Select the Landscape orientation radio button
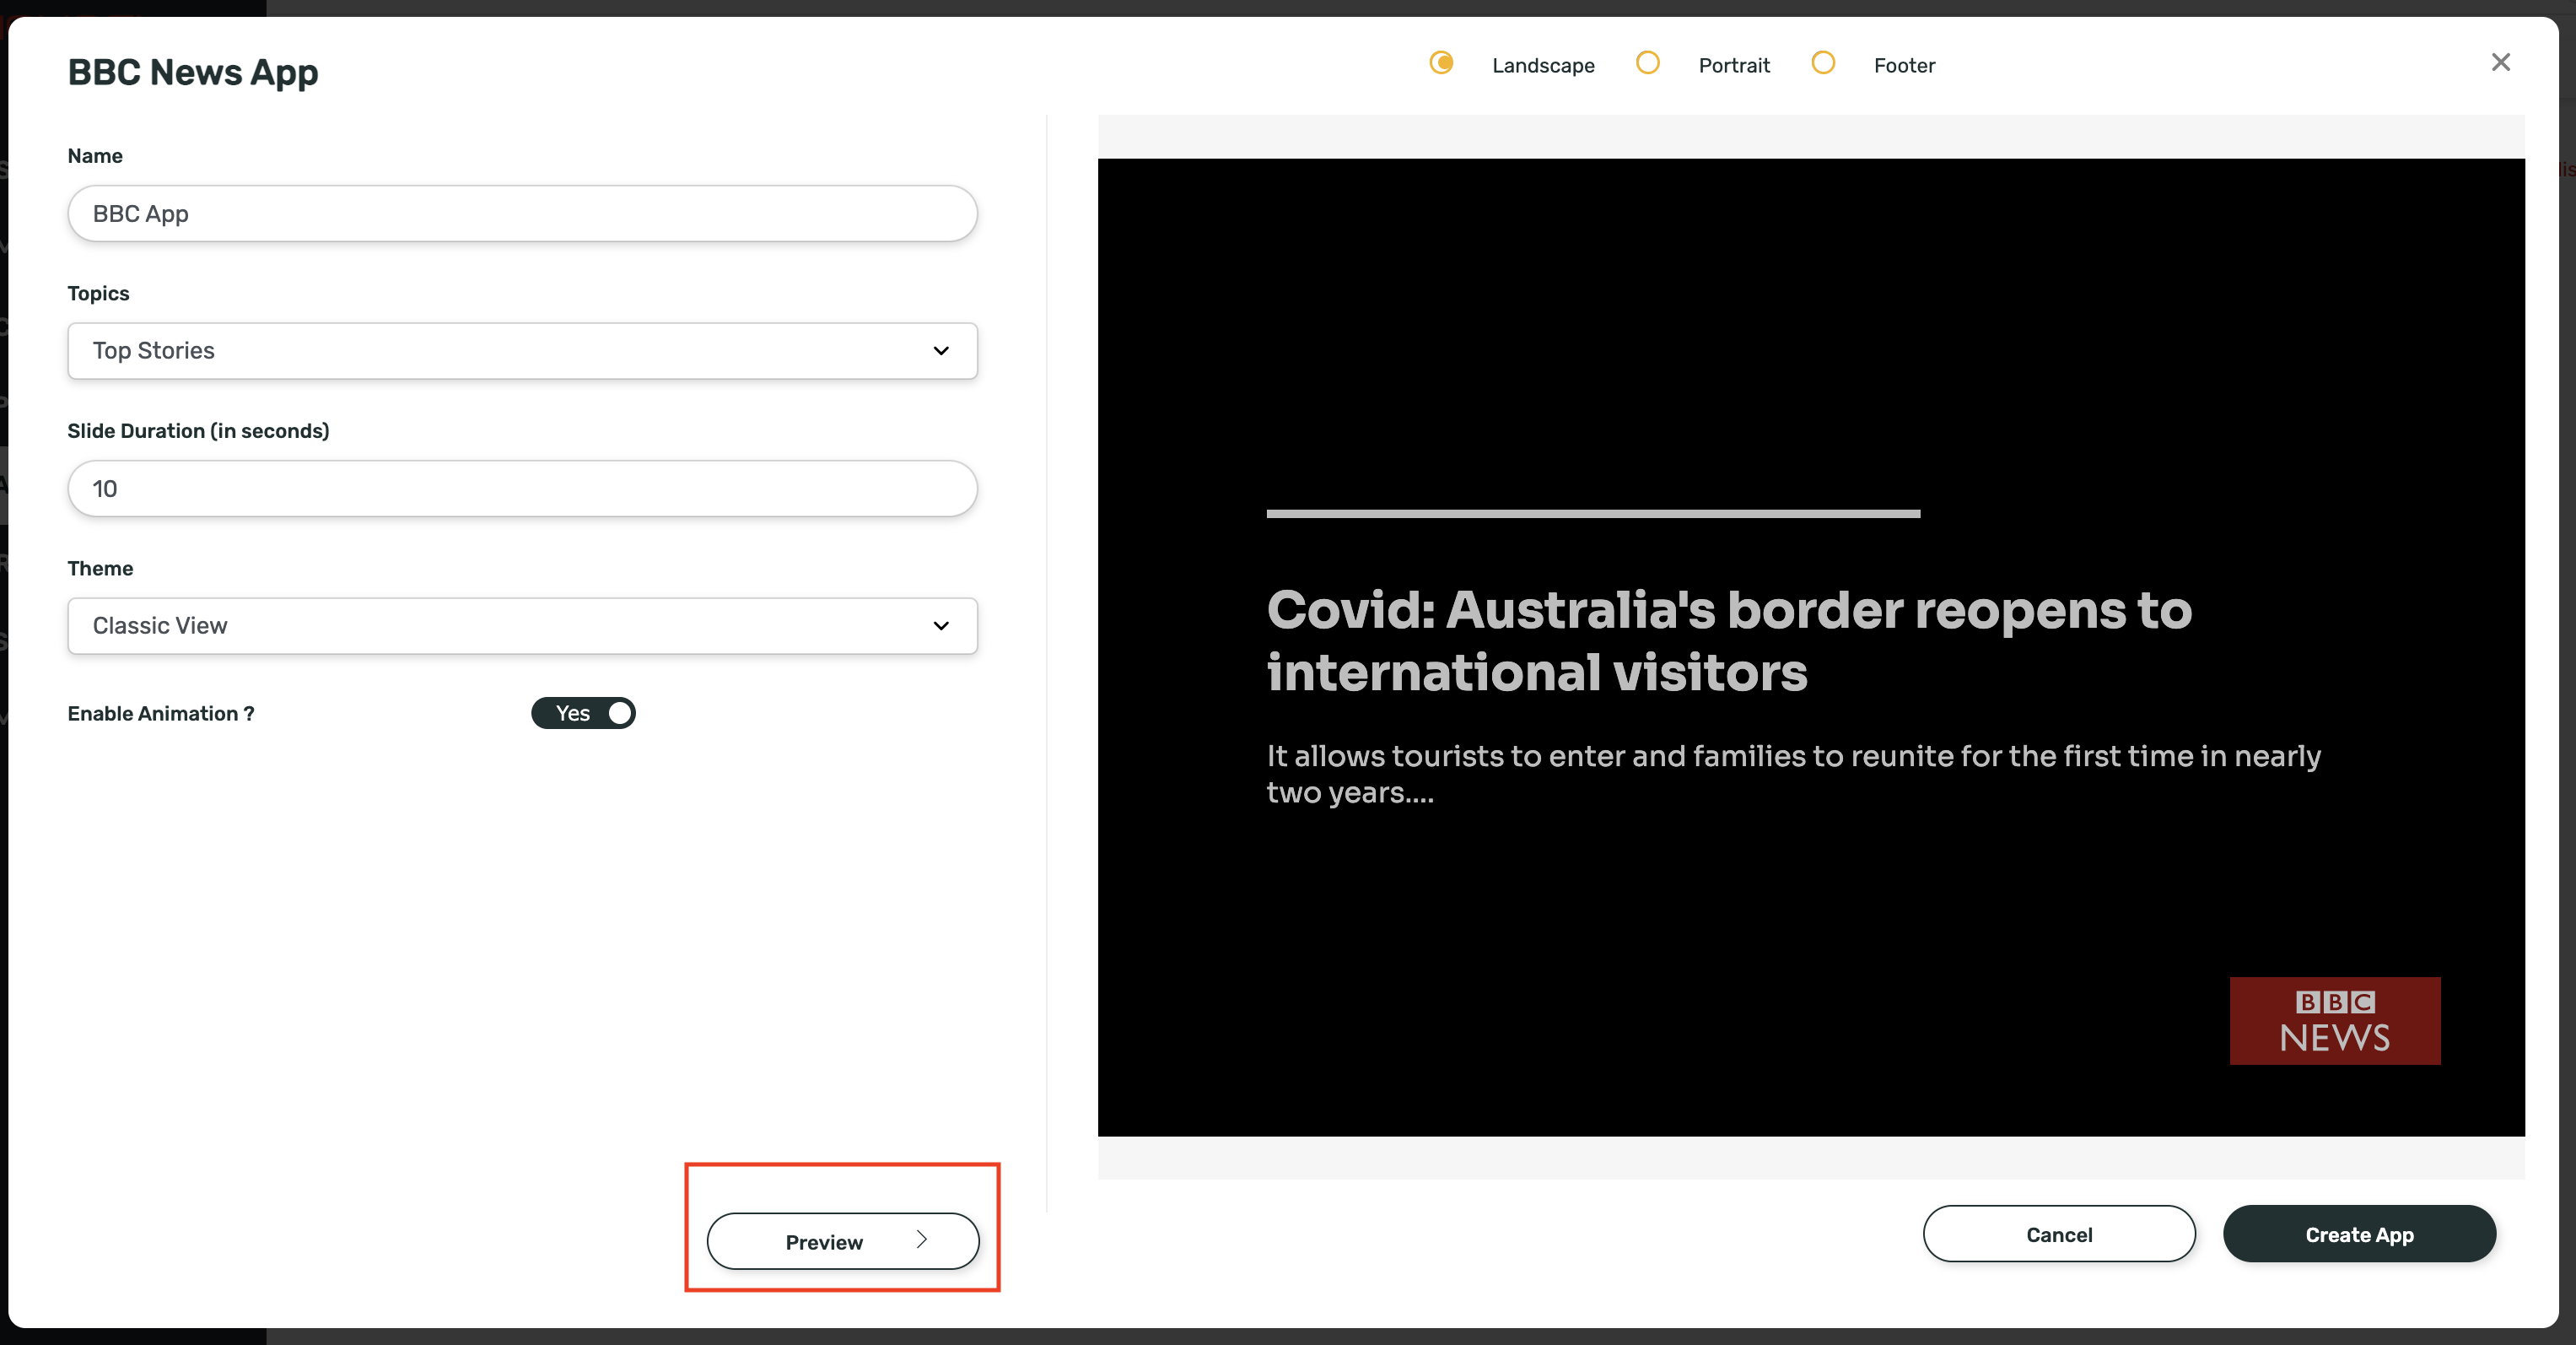 pyautogui.click(x=1441, y=63)
